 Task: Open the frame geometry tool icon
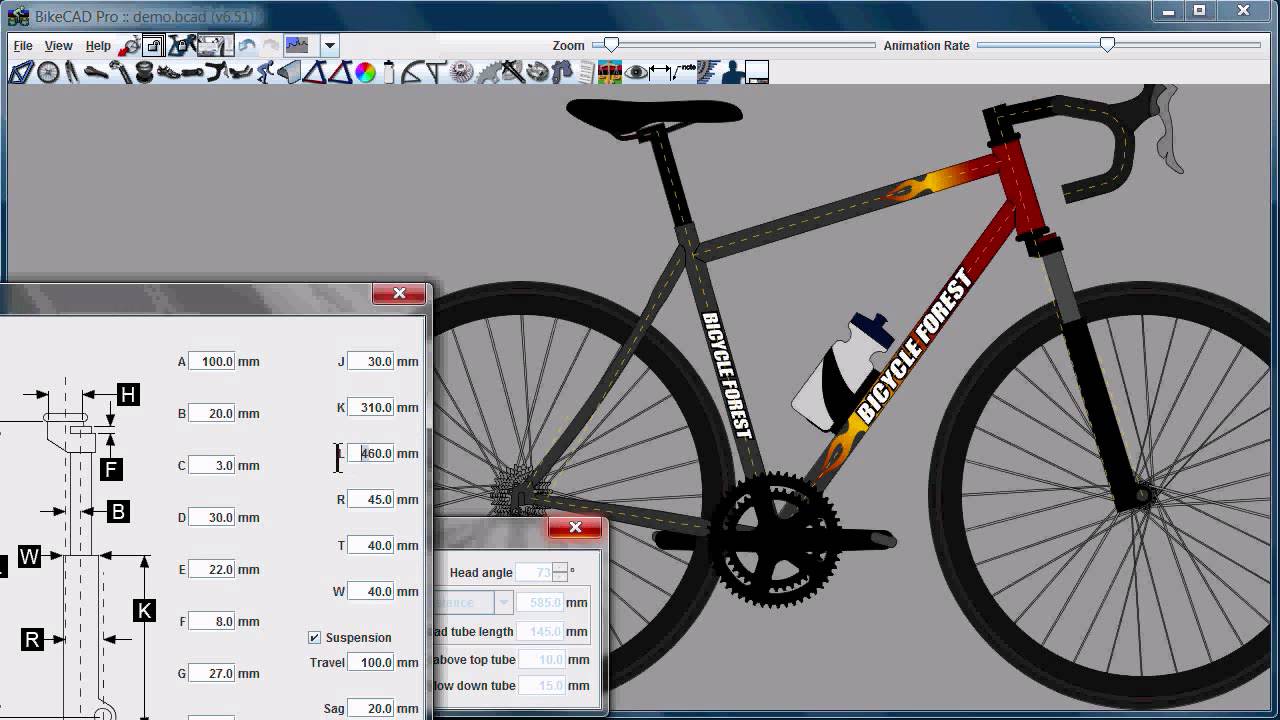click(x=21, y=72)
